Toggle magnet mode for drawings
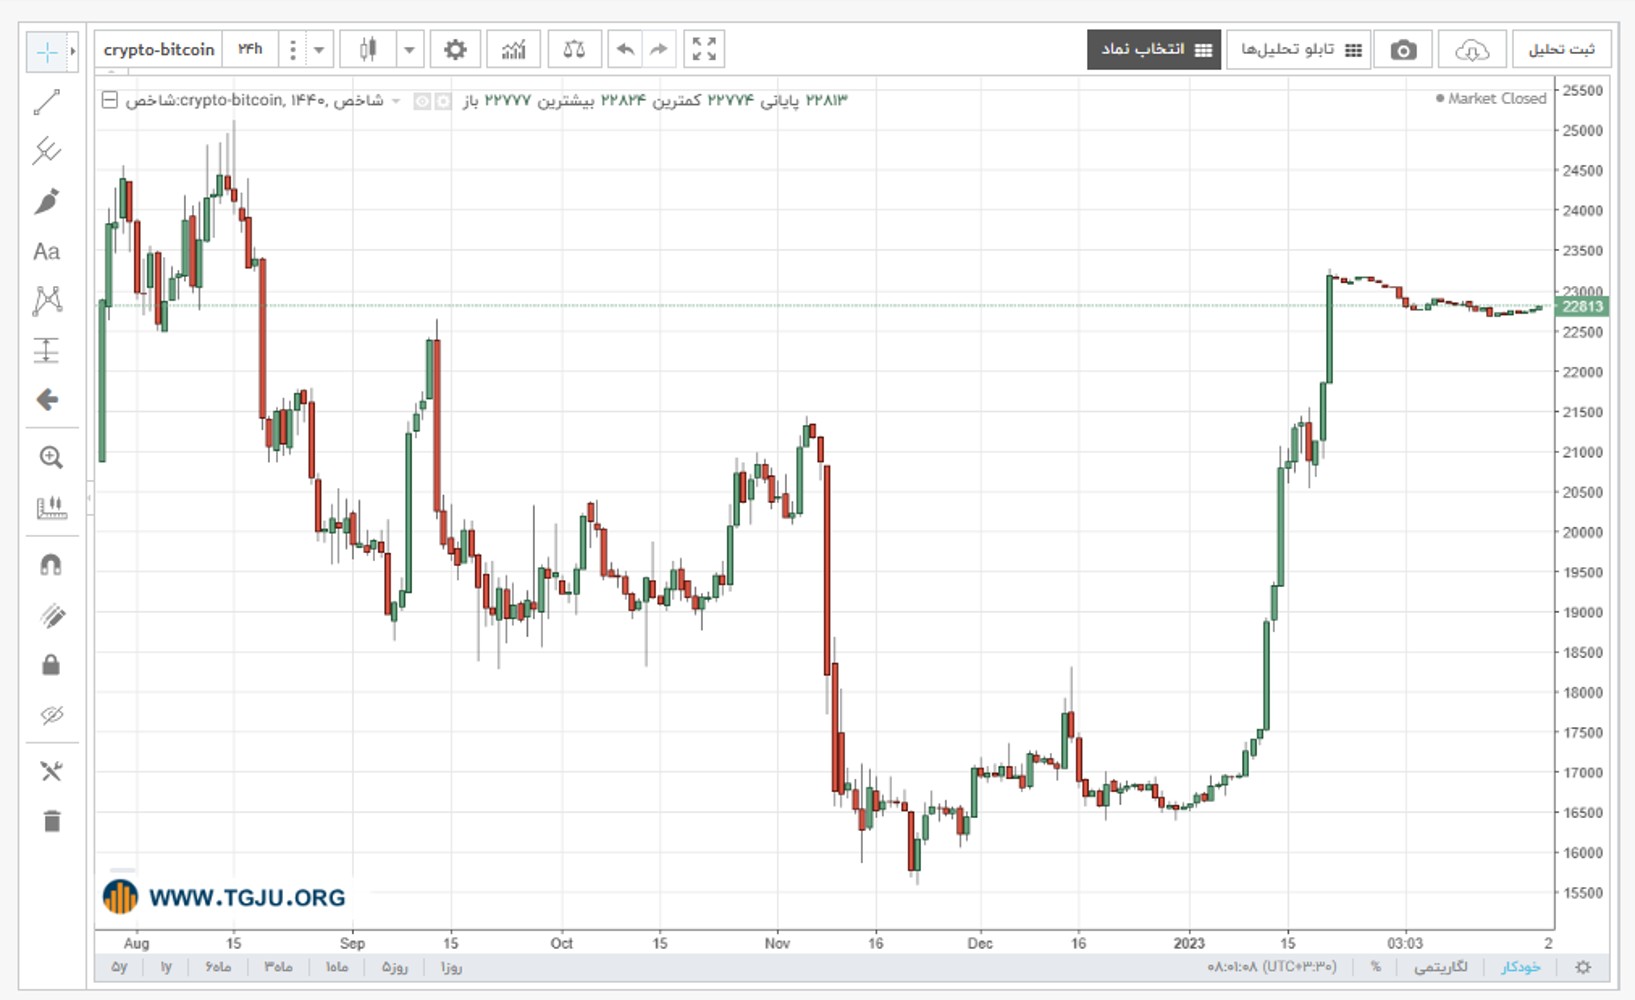Image resolution: width=1635 pixels, height=1000 pixels. click(x=51, y=565)
